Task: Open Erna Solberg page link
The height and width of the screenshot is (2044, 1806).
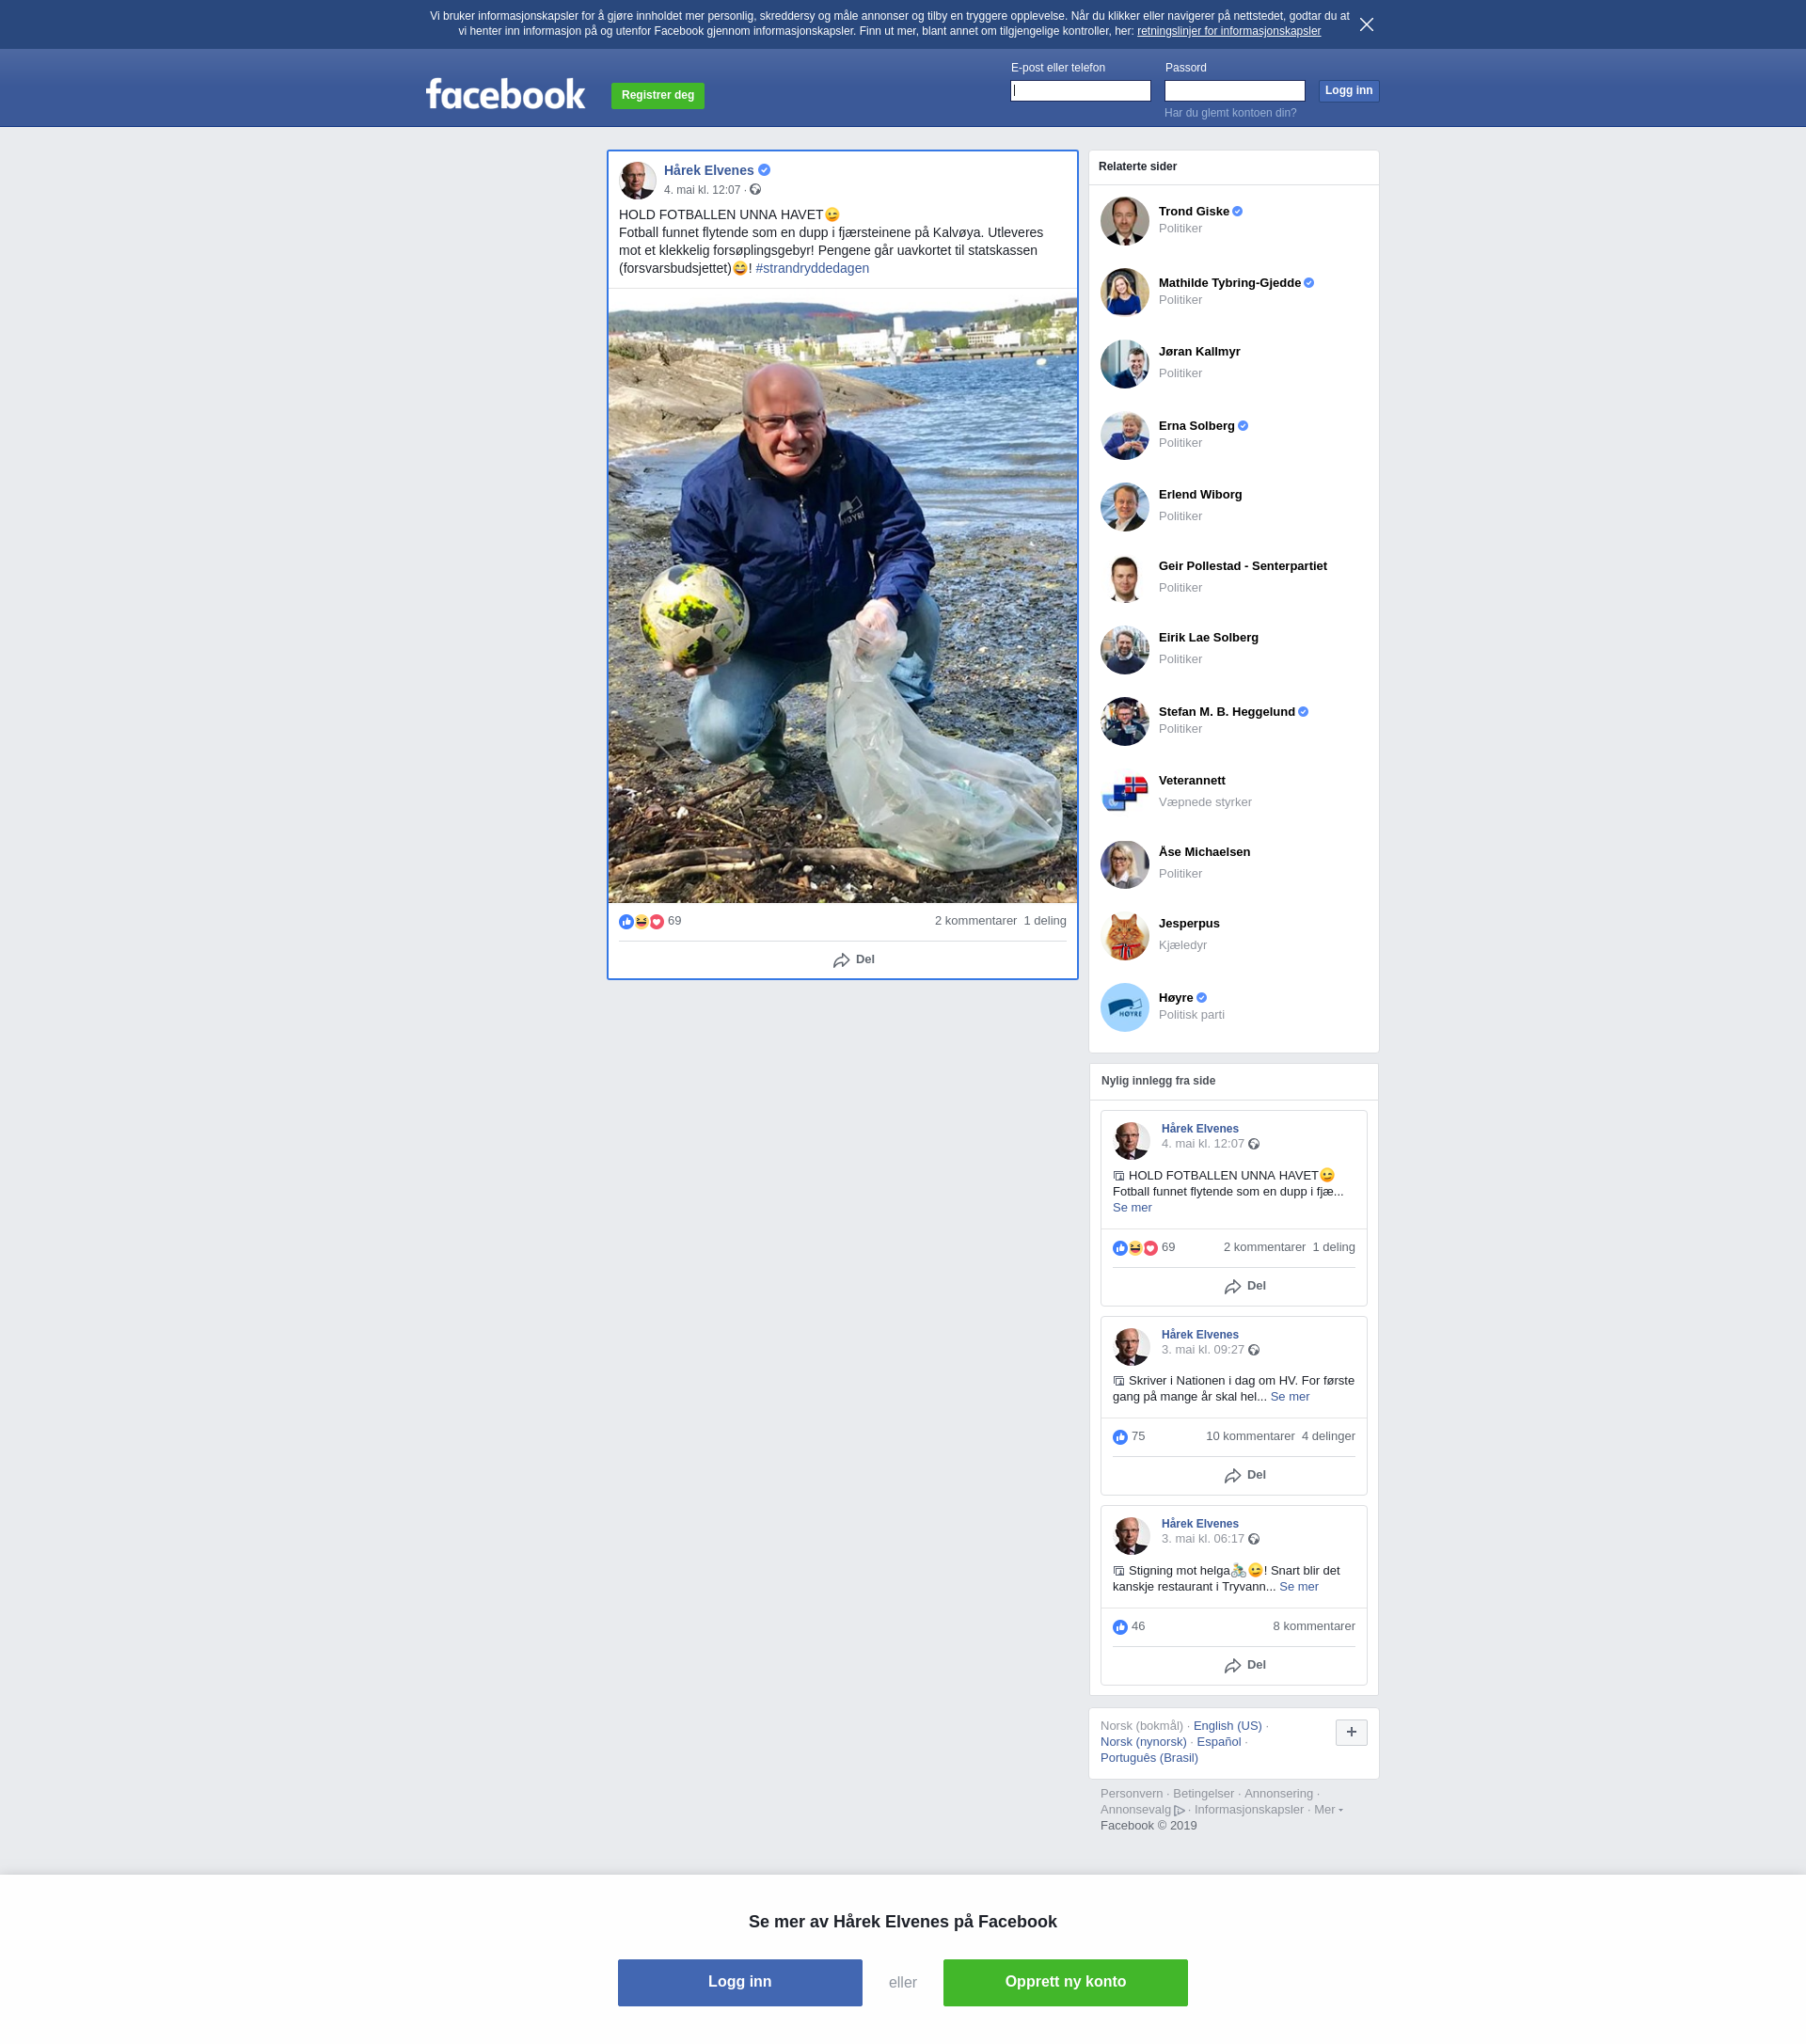Action: click(x=1196, y=426)
